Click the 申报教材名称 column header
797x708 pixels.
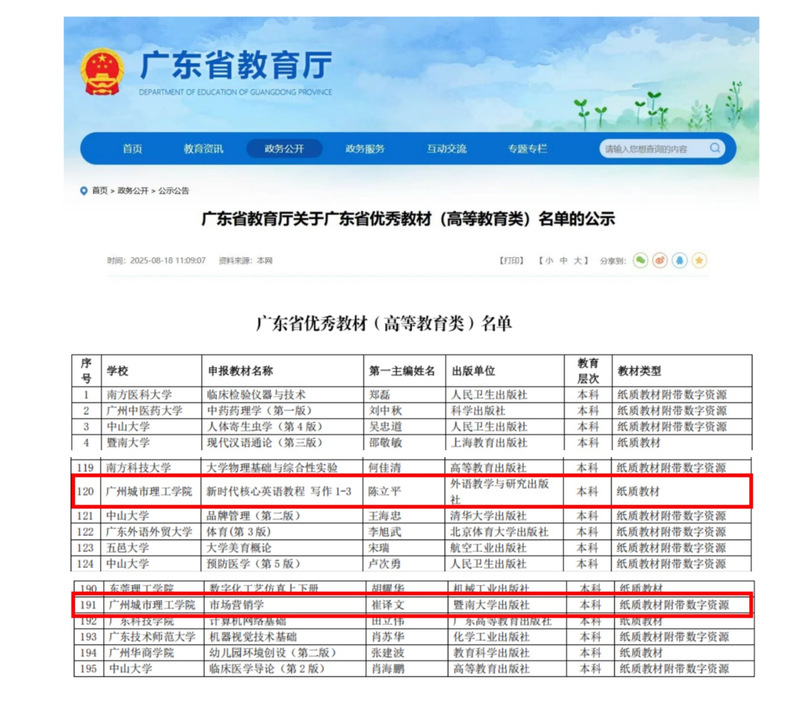click(240, 371)
